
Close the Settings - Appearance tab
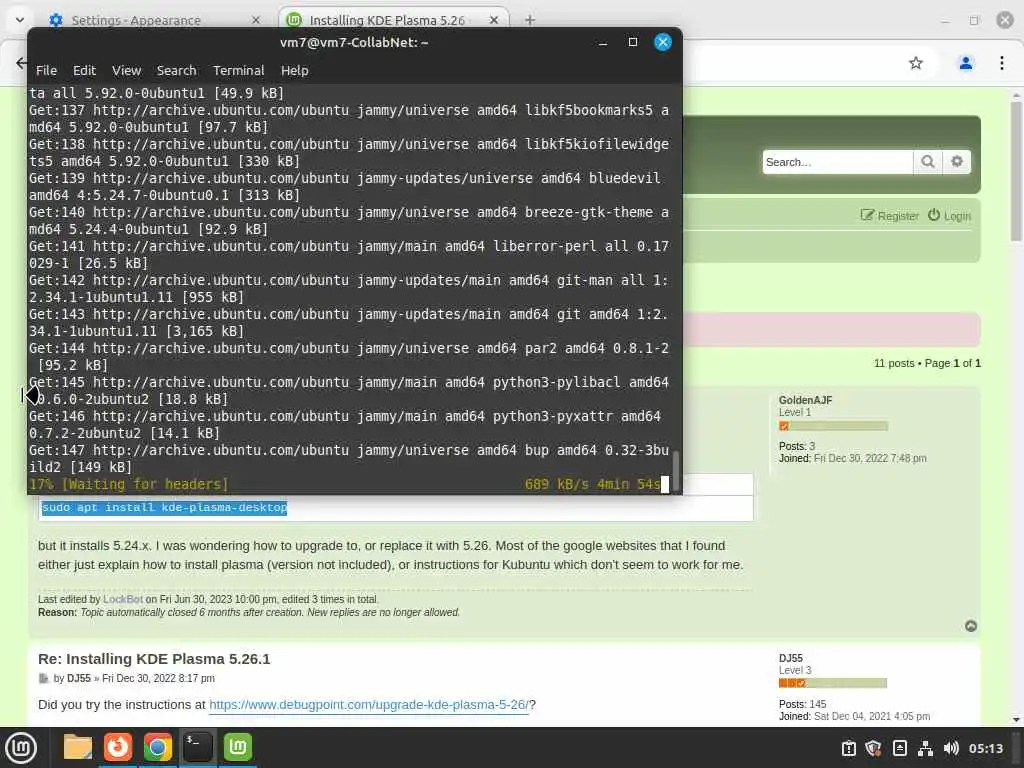pyautogui.click(x=256, y=20)
